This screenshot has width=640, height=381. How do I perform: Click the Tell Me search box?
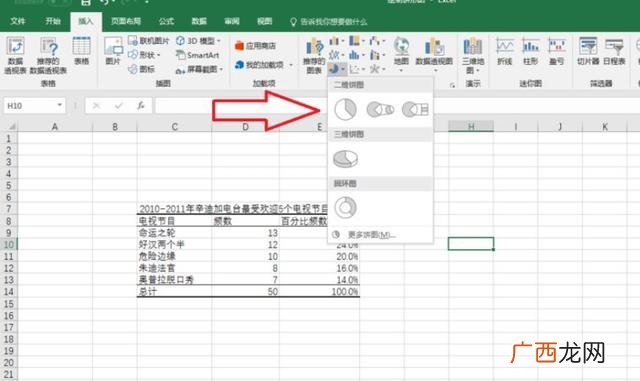pyautogui.click(x=329, y=22)
